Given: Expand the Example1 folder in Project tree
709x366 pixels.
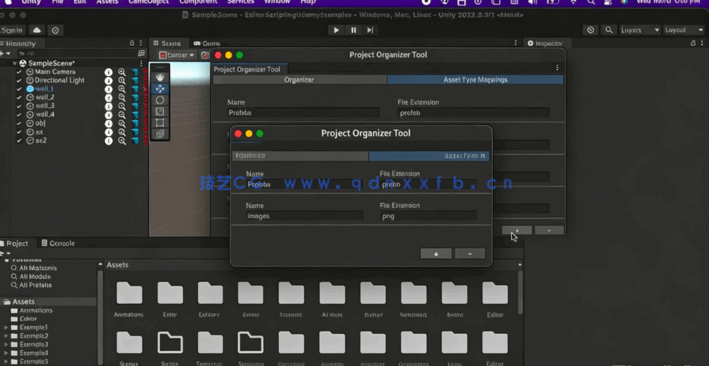Looking at the screenshot, I should [6, 327].
